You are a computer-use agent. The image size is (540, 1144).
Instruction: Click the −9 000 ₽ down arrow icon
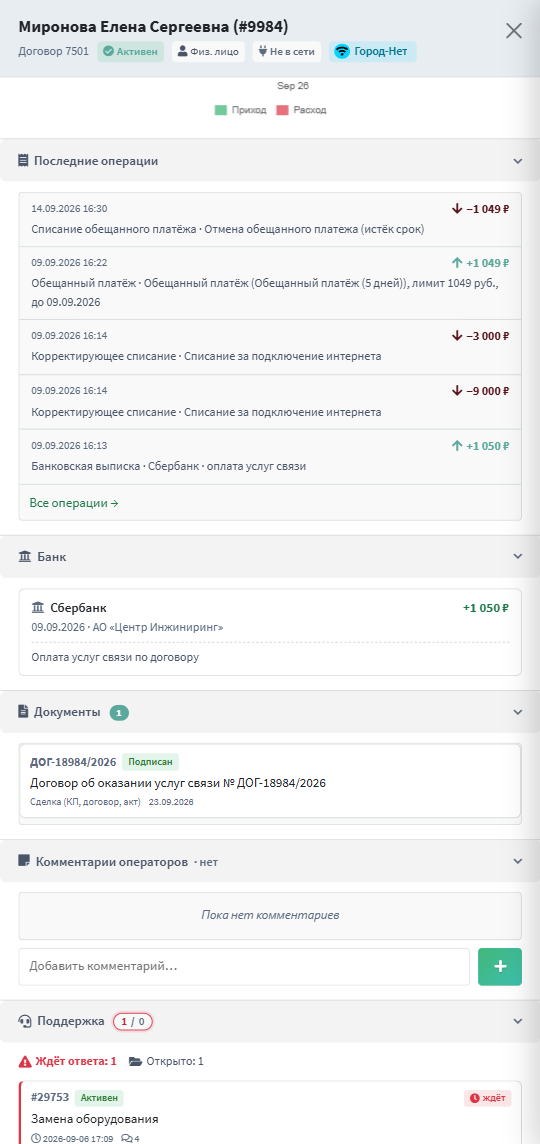457,390
